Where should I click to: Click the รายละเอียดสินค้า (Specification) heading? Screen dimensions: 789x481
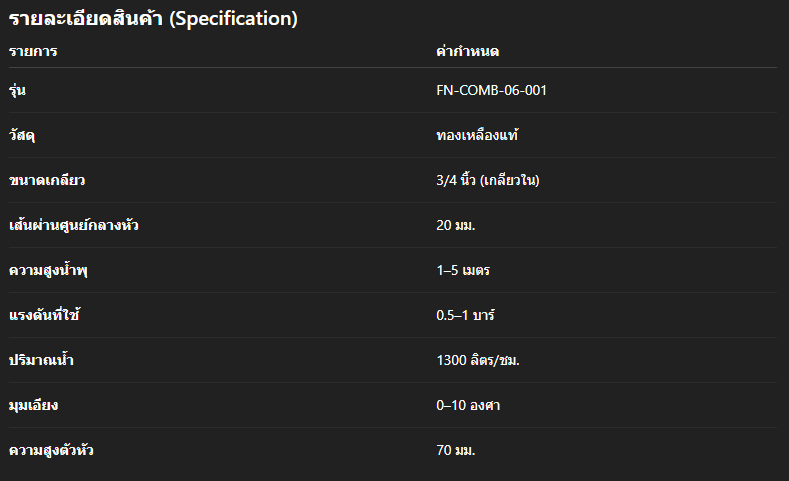(x=153, y=19)
